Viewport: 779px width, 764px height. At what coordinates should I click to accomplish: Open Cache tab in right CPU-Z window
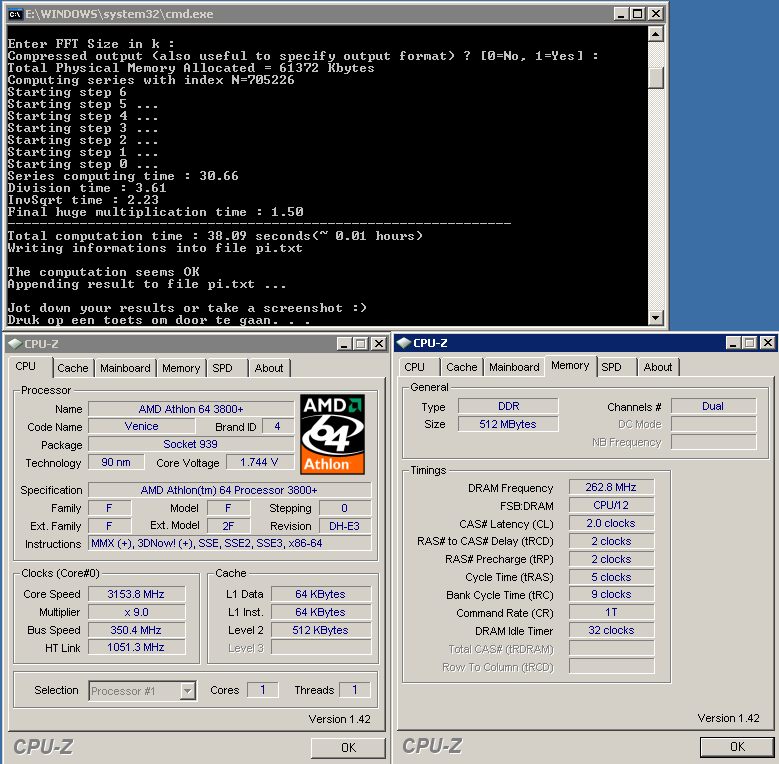click(x=462, y=367)
